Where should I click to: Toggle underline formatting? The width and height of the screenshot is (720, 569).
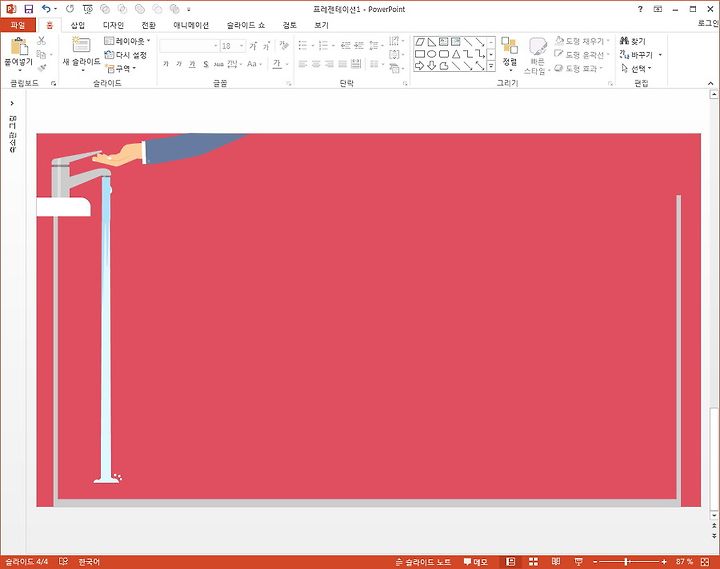192,64
